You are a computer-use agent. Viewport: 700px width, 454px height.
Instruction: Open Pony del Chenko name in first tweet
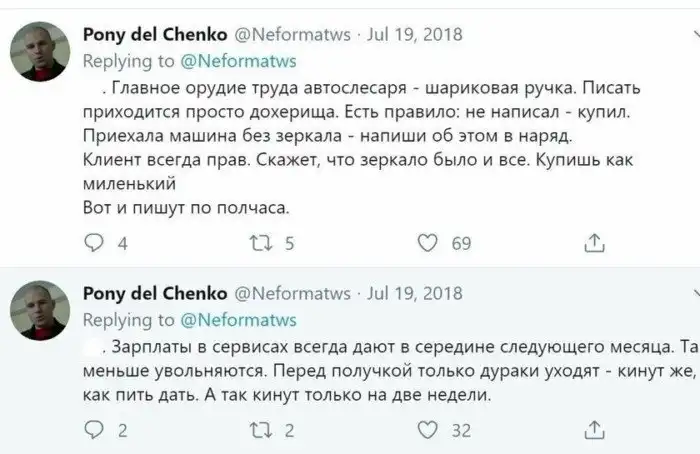[x=154, y=34]
